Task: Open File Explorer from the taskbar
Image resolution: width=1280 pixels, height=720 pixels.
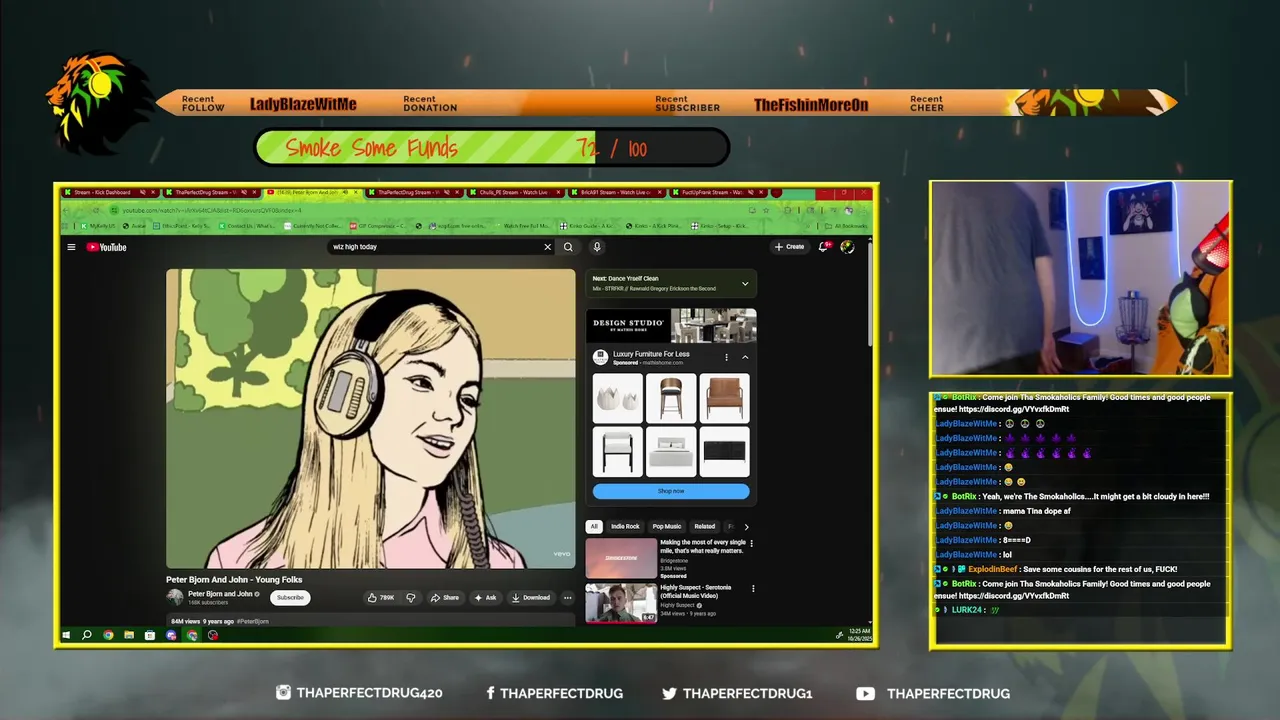Action: (x=129, y=635)
